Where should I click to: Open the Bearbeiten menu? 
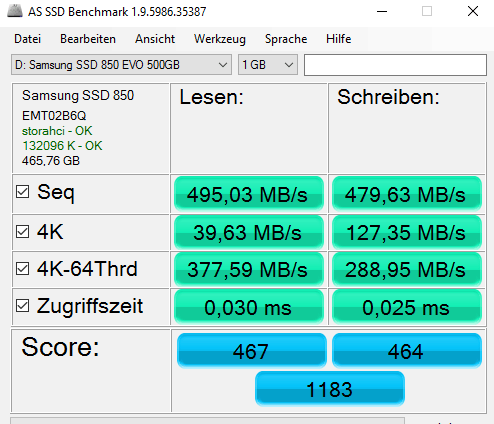(88, 39)
